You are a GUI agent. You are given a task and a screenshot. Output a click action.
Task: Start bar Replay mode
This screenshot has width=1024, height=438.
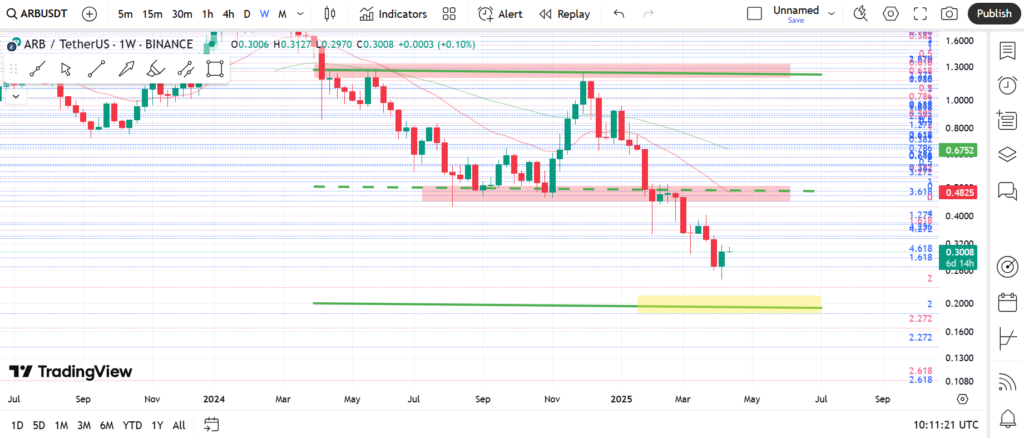[564, 14]
